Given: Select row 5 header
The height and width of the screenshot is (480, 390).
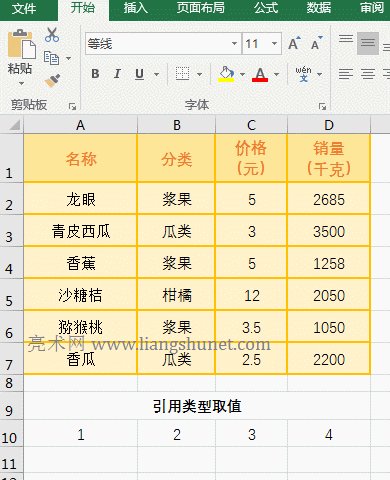Looking at the screenshot, I should click(x=12, y=295).
